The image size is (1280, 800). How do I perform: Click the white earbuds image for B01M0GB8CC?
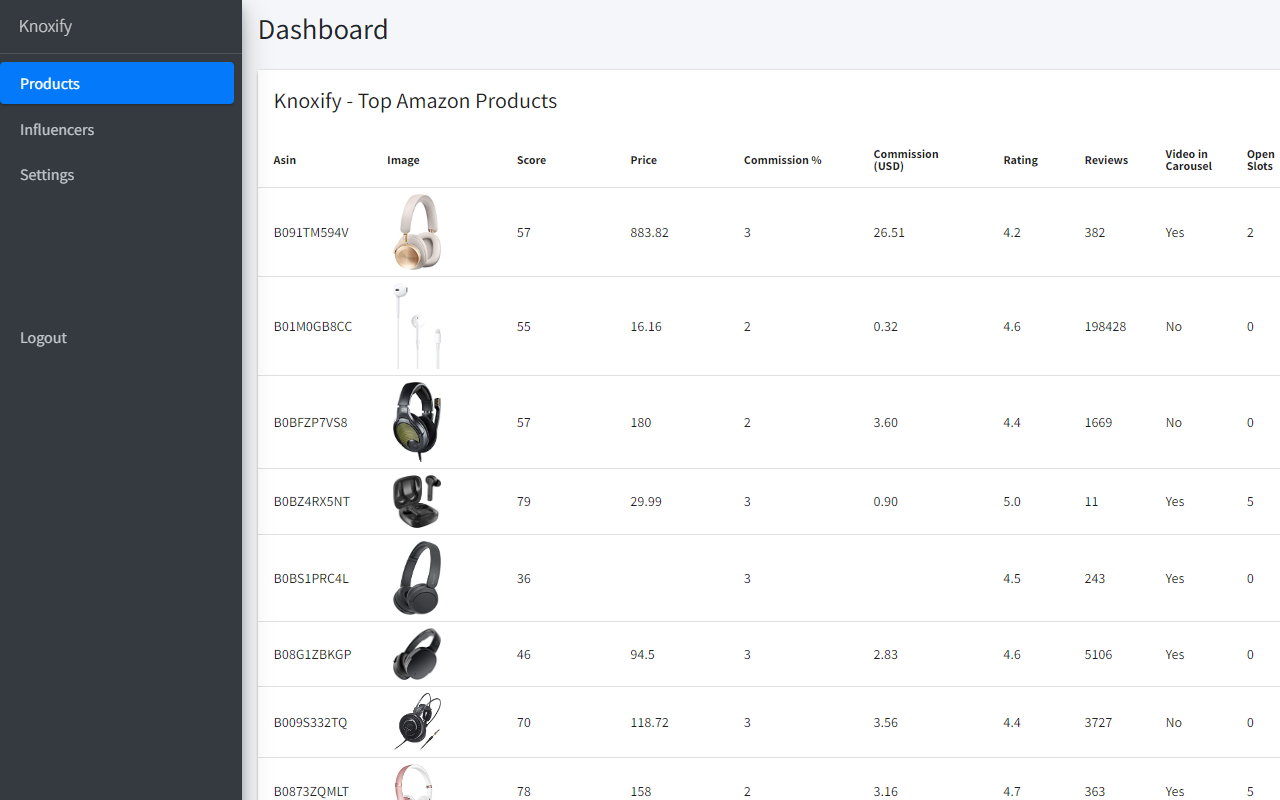coord(417,326)
